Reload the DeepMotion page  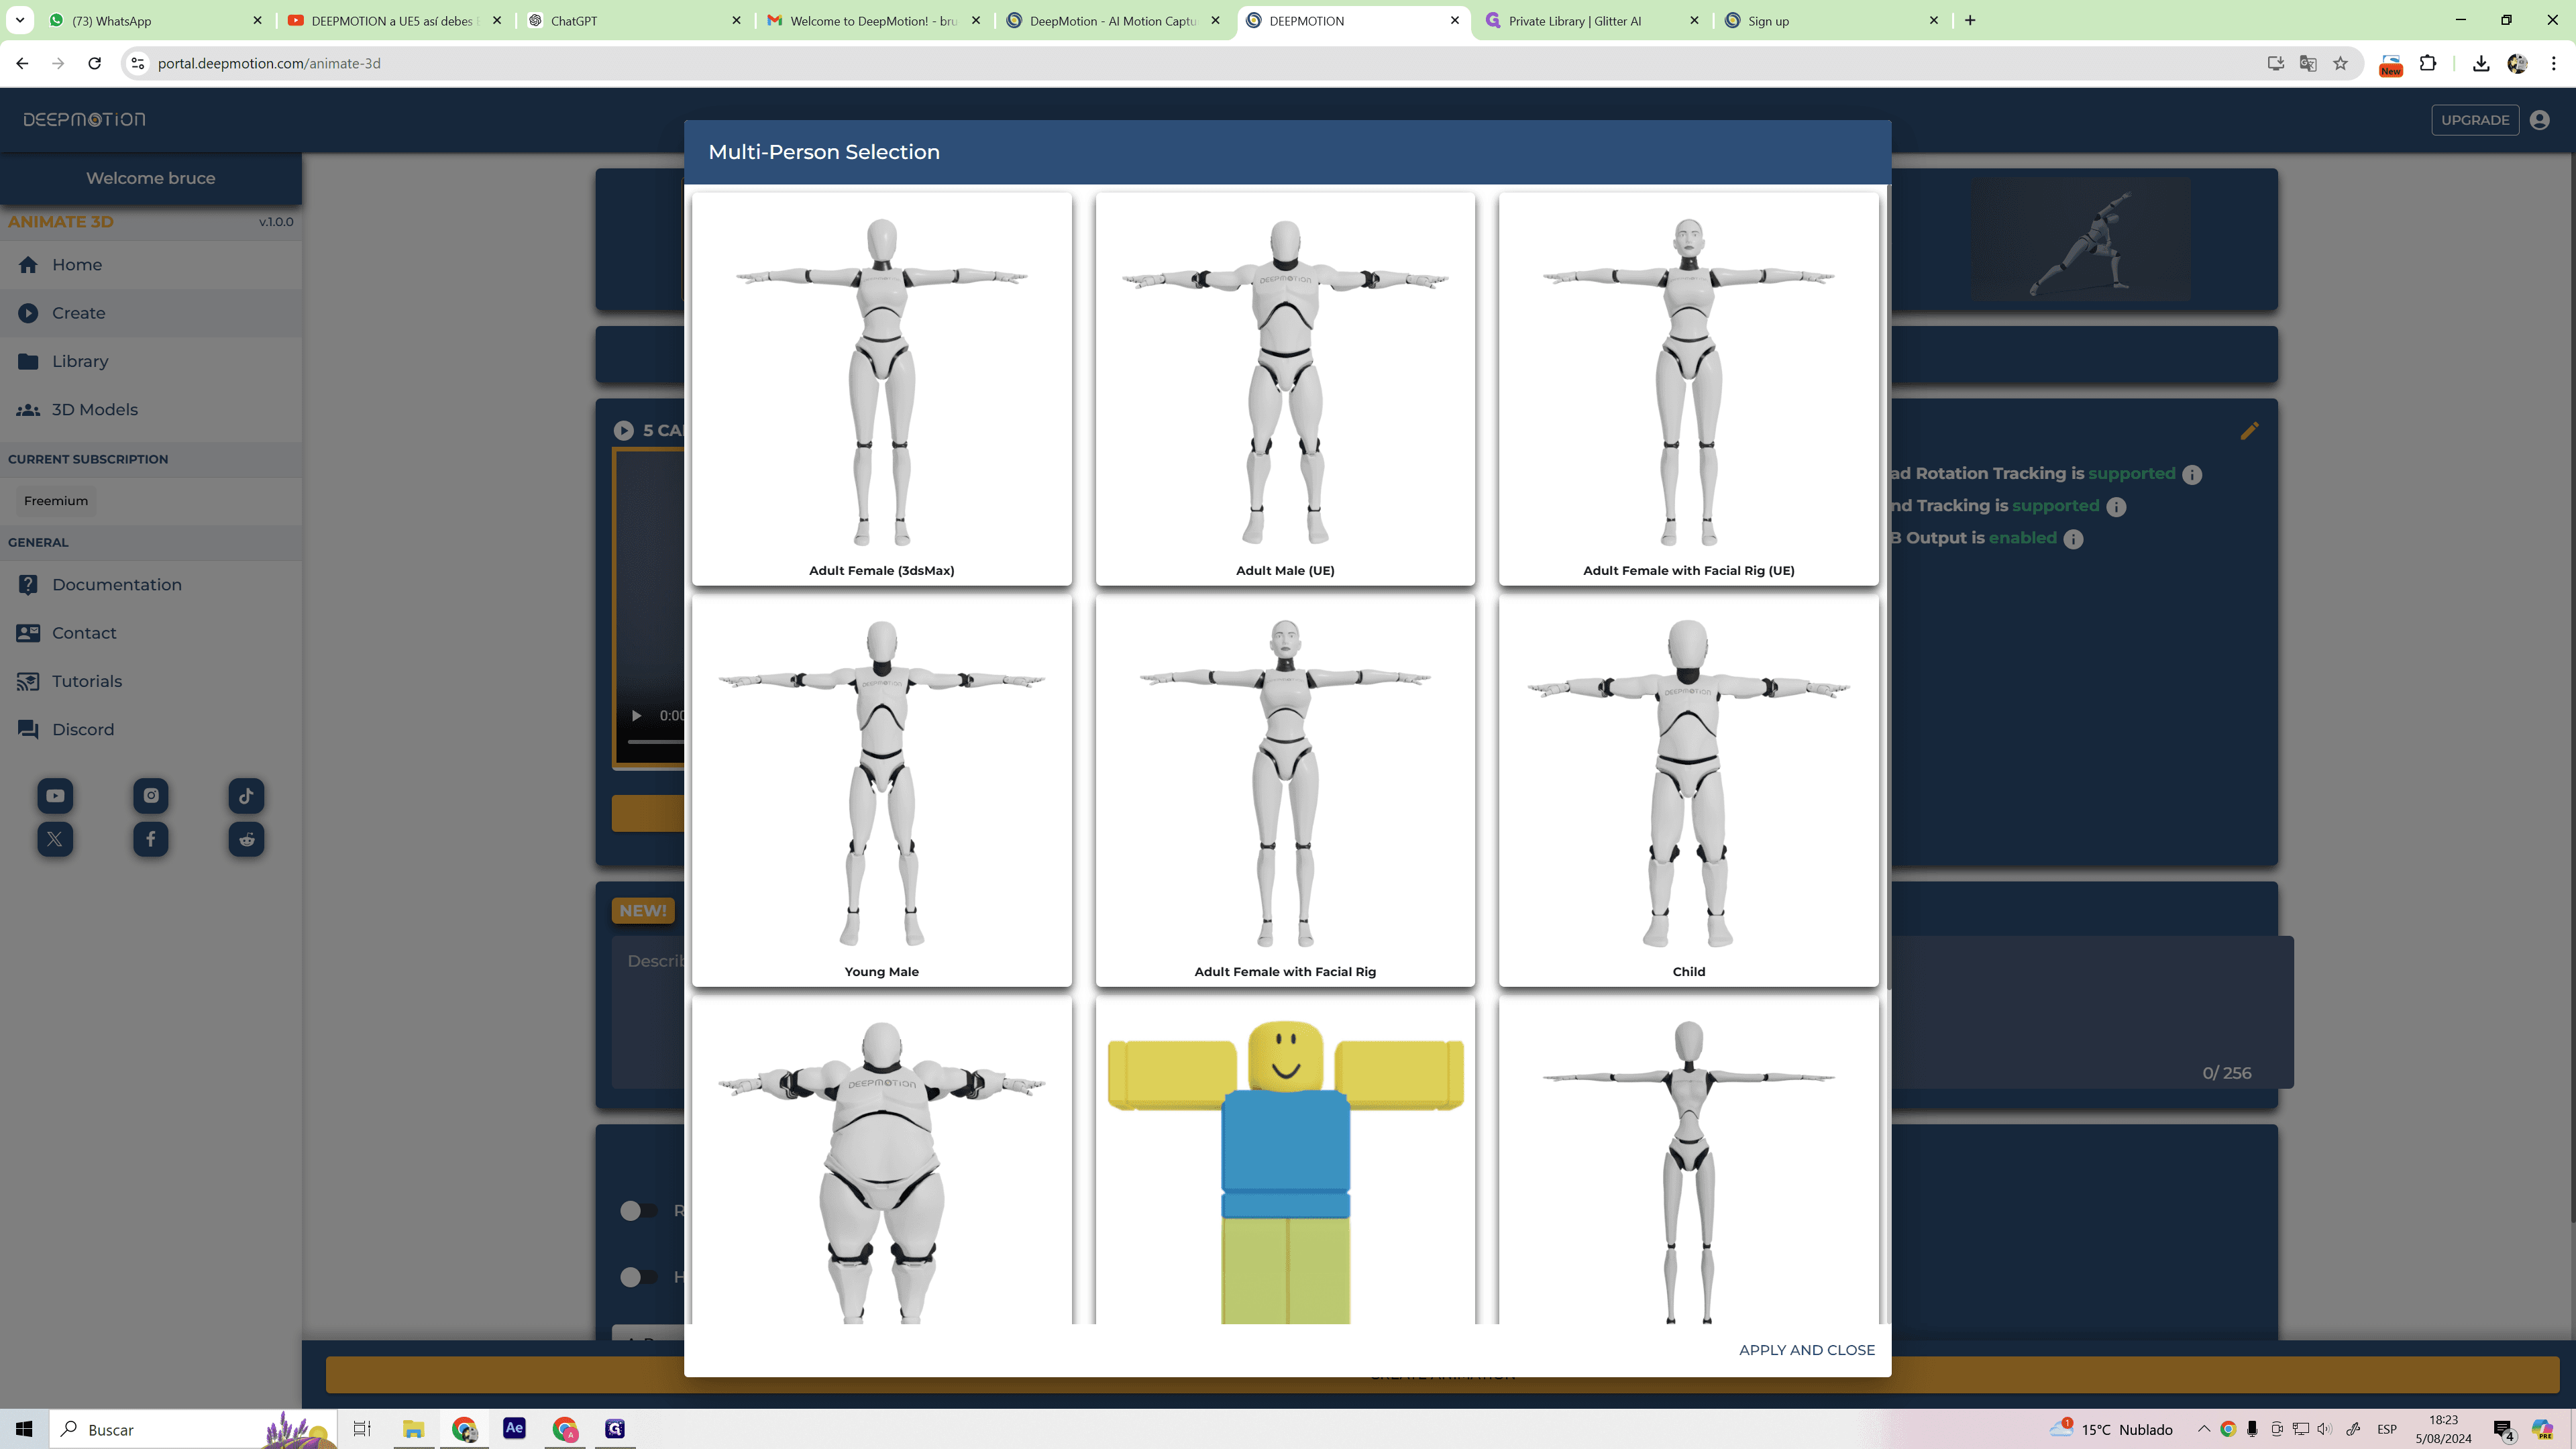(94, 64)
